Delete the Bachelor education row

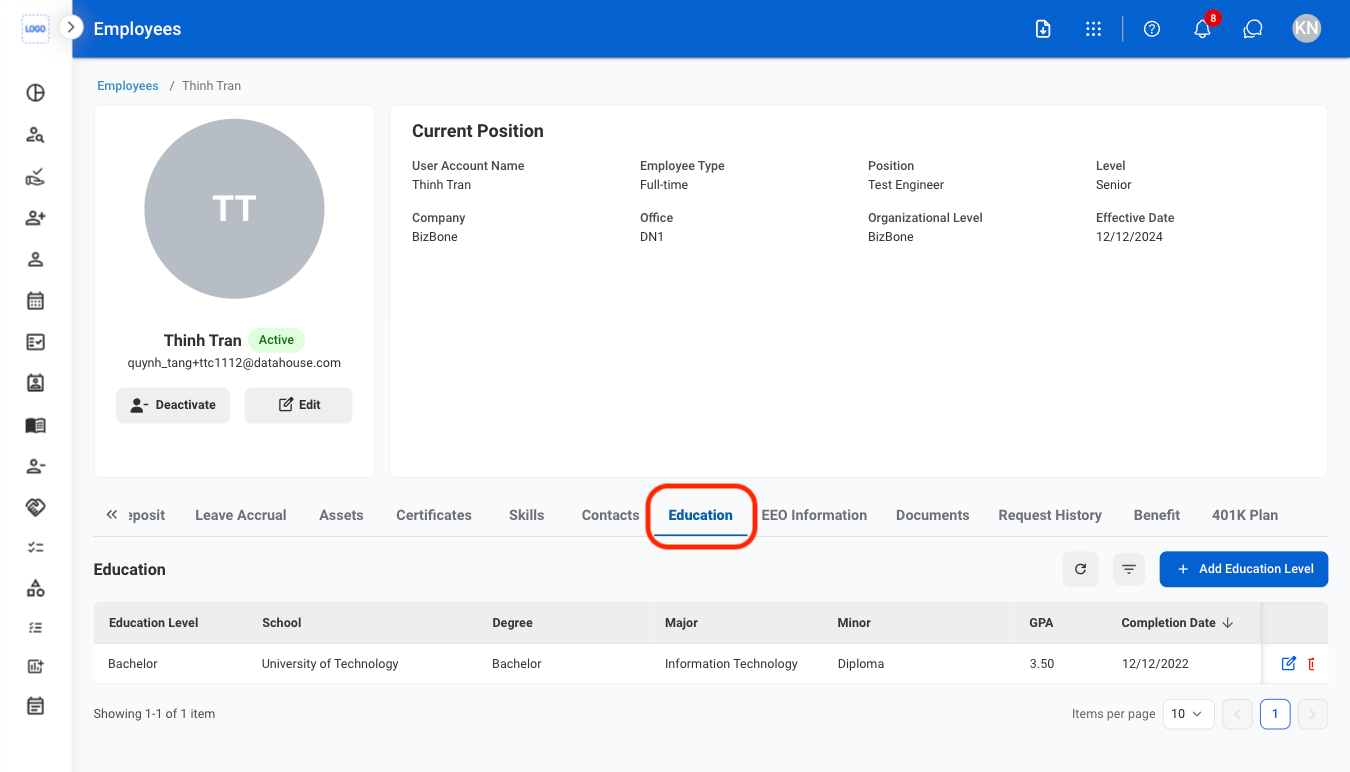click(1312, 663)
